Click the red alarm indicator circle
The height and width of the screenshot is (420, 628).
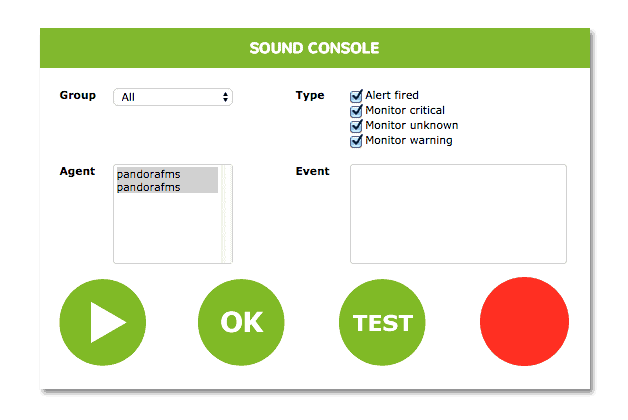pyautogui.click(x=524, y=322)
